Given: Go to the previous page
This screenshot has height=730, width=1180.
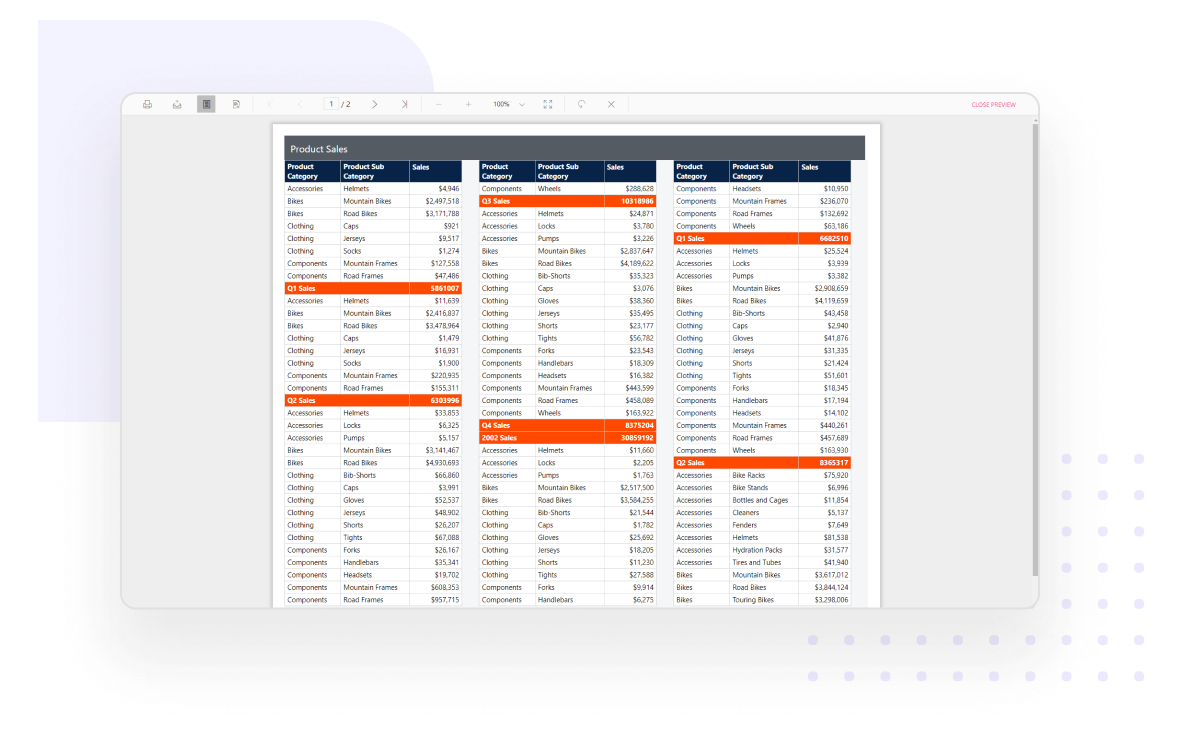Looking at the screenshot, I should click(300, 105).
